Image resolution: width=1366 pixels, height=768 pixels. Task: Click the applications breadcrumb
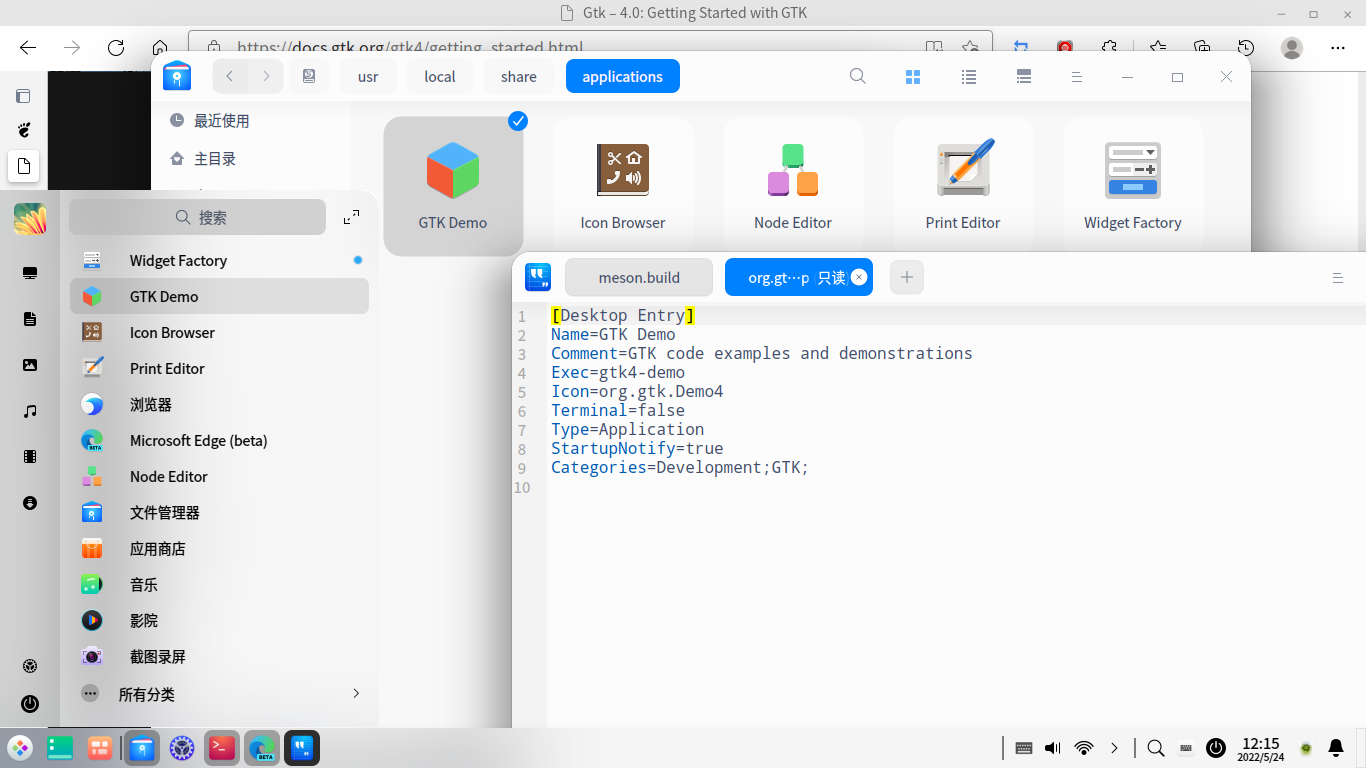point(622,76)
